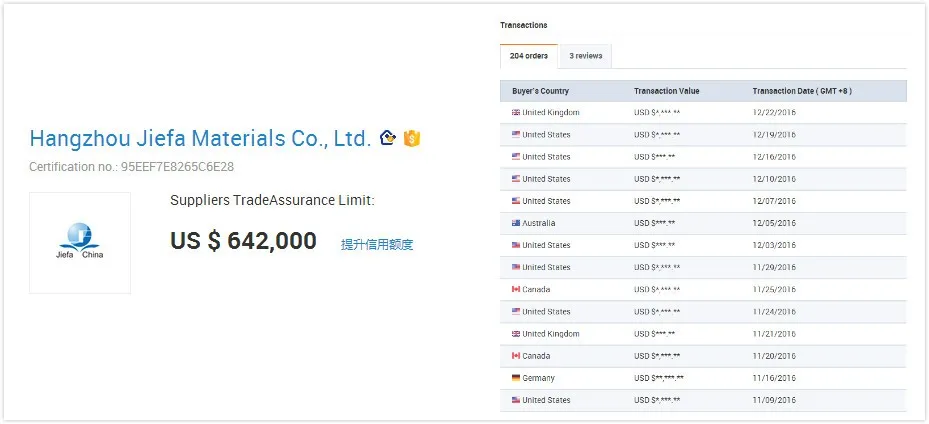The height and width of the screenshot is (424, 929).
Task: Click the Canada cell dated 11/25/2016
Action: (x=536, y=290)
